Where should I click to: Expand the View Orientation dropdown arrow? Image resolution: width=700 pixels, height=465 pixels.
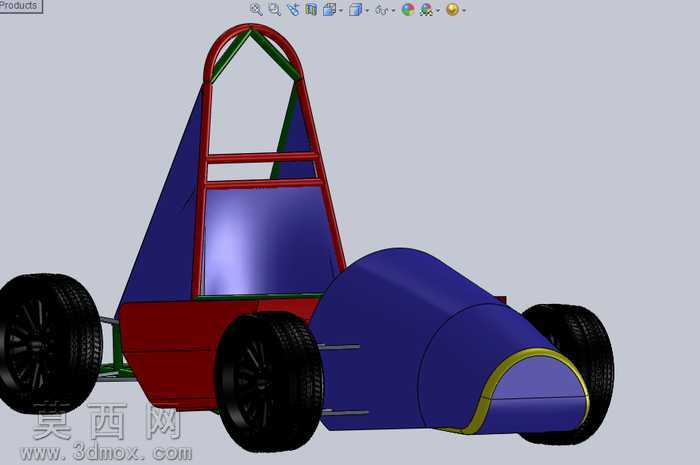tap(341, 10)
